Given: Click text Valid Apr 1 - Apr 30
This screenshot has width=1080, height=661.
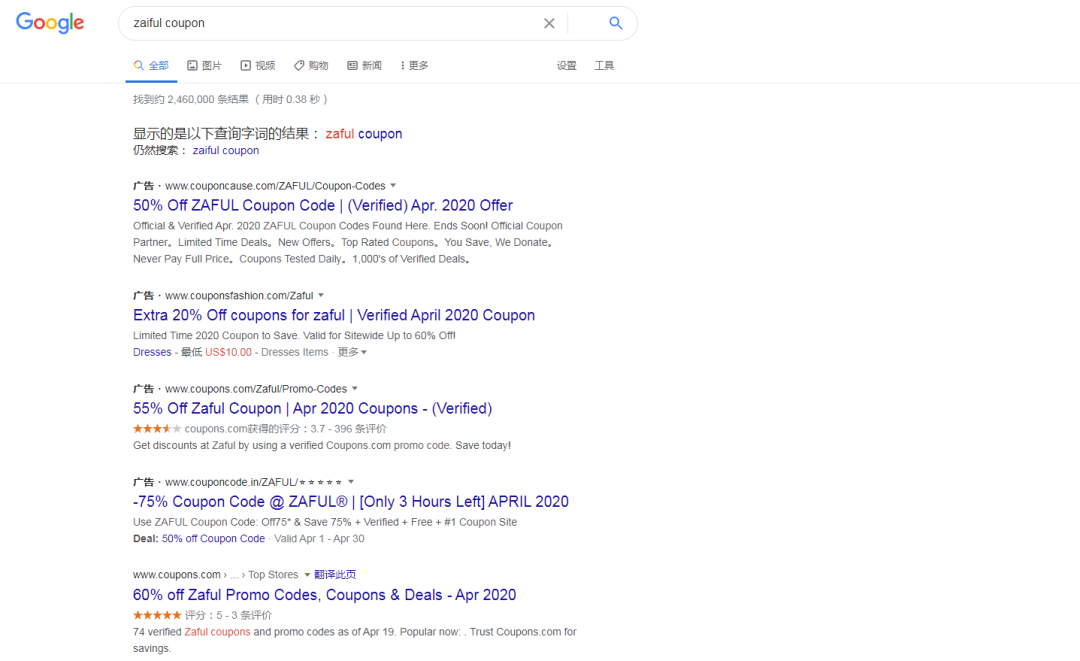Looking at the screenshot, I should point(319,538).
